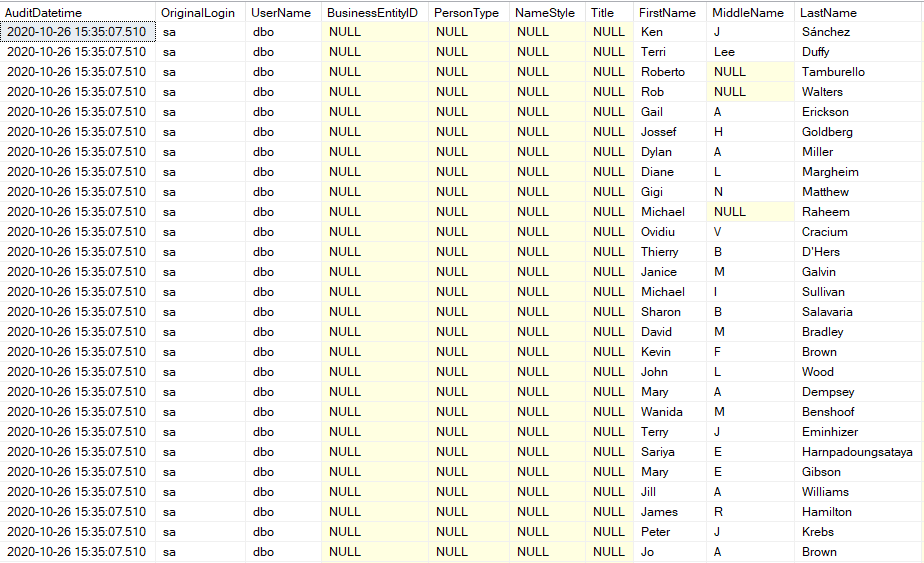Click the last name cell Krebs
The image size is (924, 563).
[818, 532]
